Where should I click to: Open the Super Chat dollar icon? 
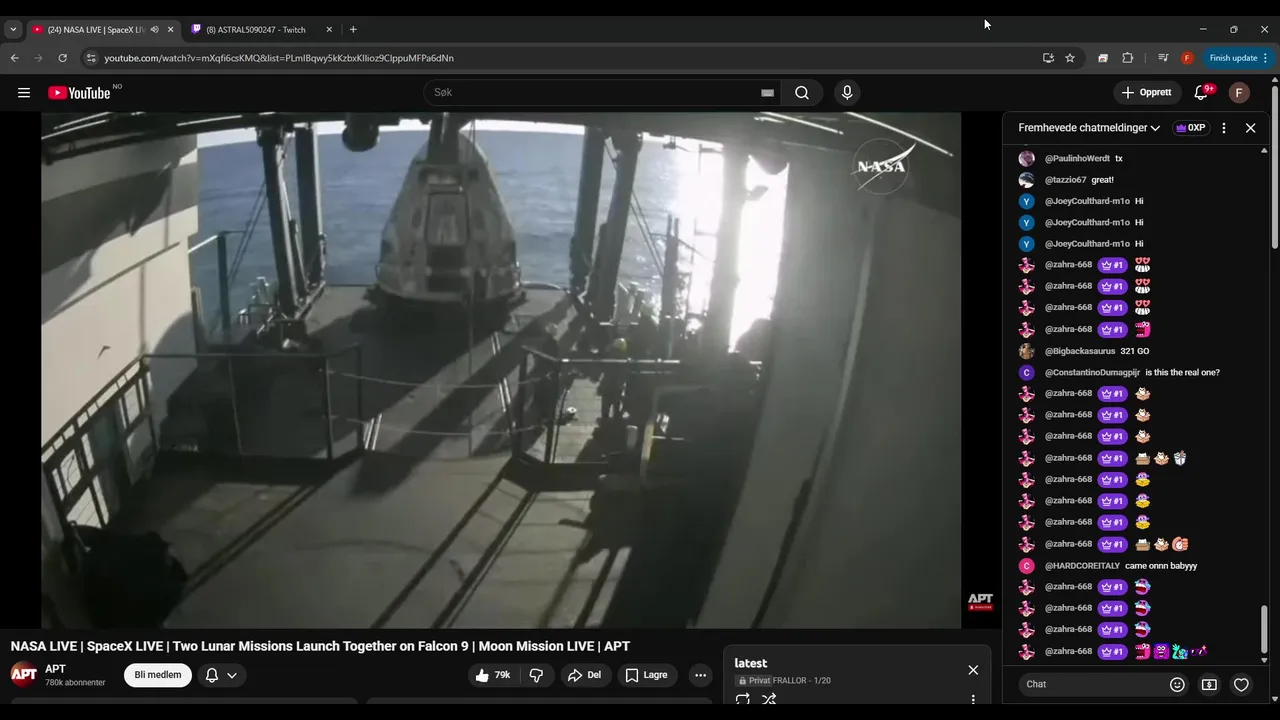coord(1209,684)
